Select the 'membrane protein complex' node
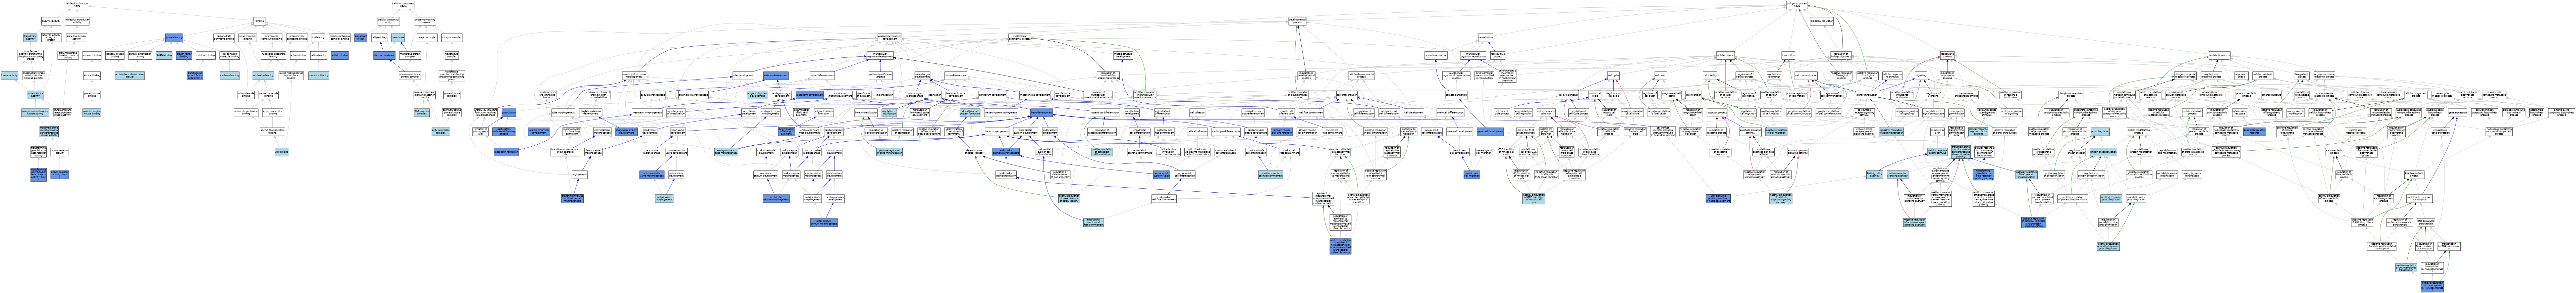Viewport: 2576px width, 293px height. point(410,55)
